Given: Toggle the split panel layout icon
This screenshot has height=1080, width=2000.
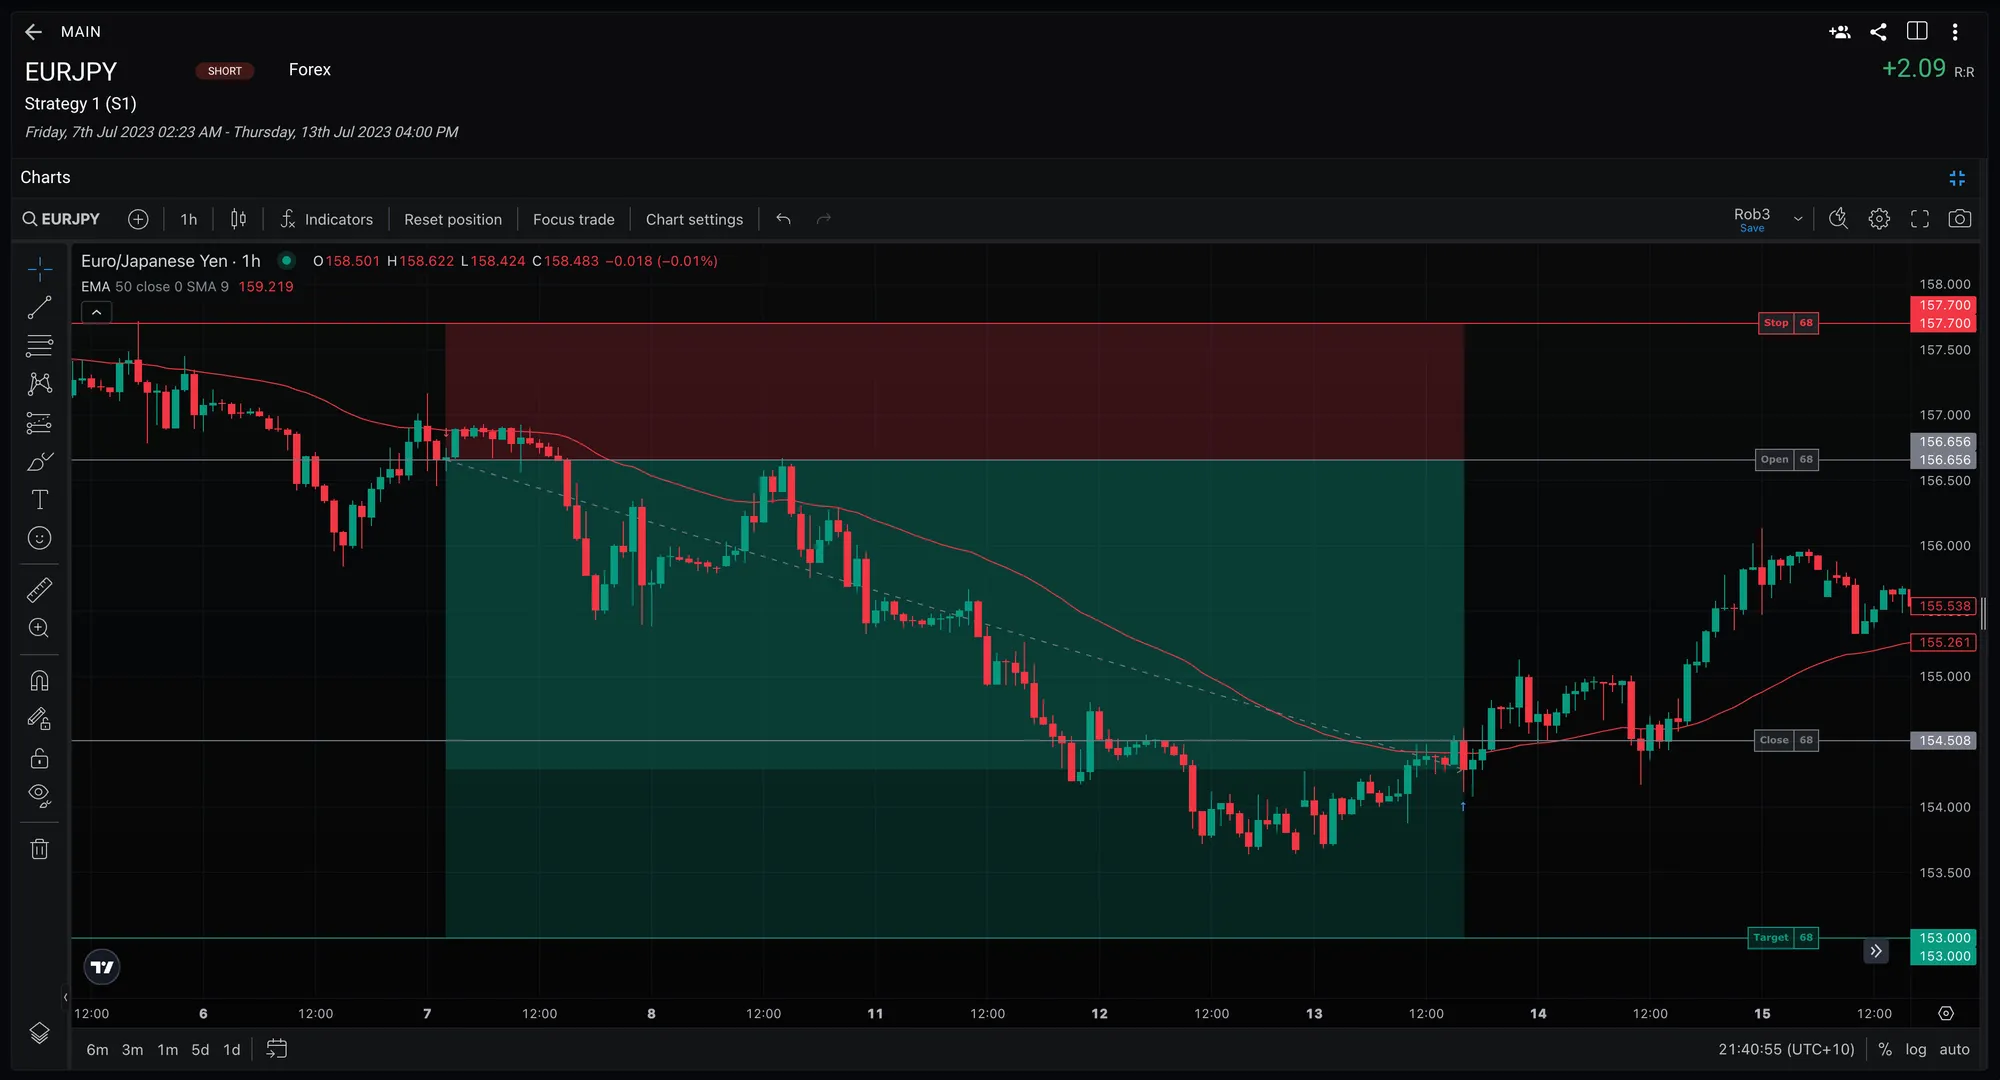Looking at the screenshot, I should (1917, 31).
